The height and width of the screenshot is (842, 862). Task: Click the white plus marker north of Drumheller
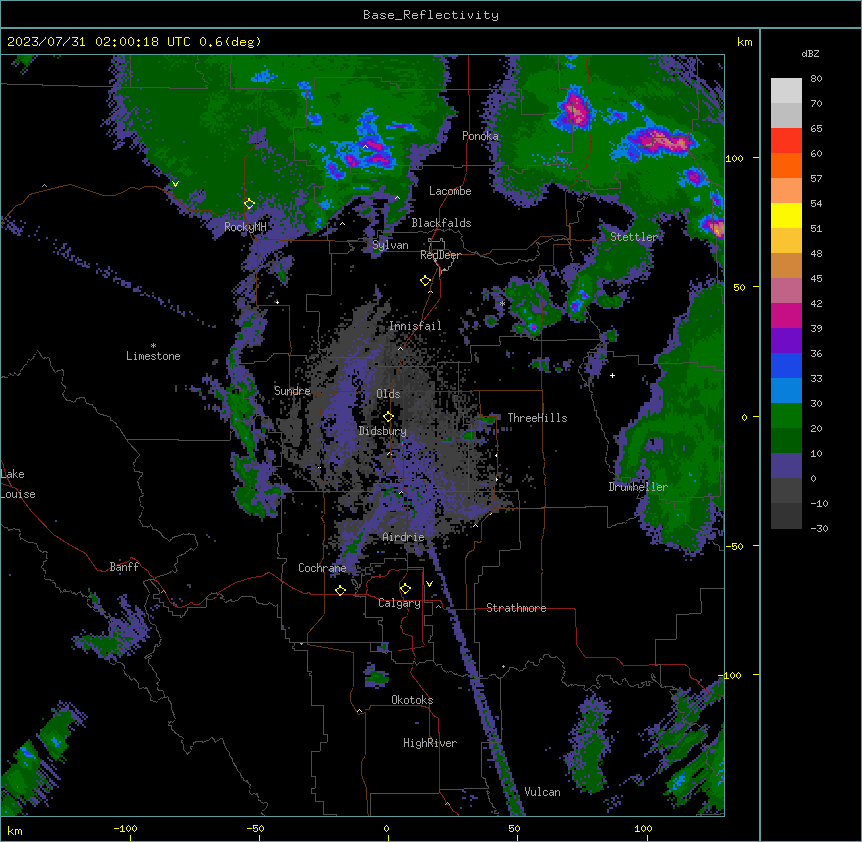[x=612, y=375]
